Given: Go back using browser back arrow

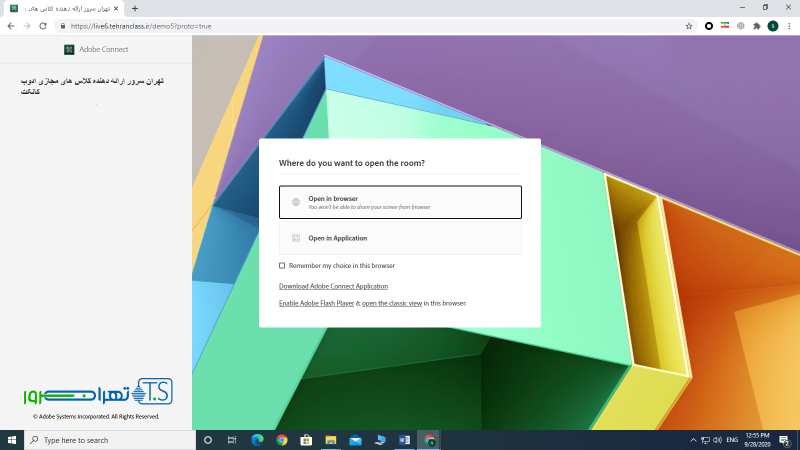Looking at the screenshot, I should point(11,25).
